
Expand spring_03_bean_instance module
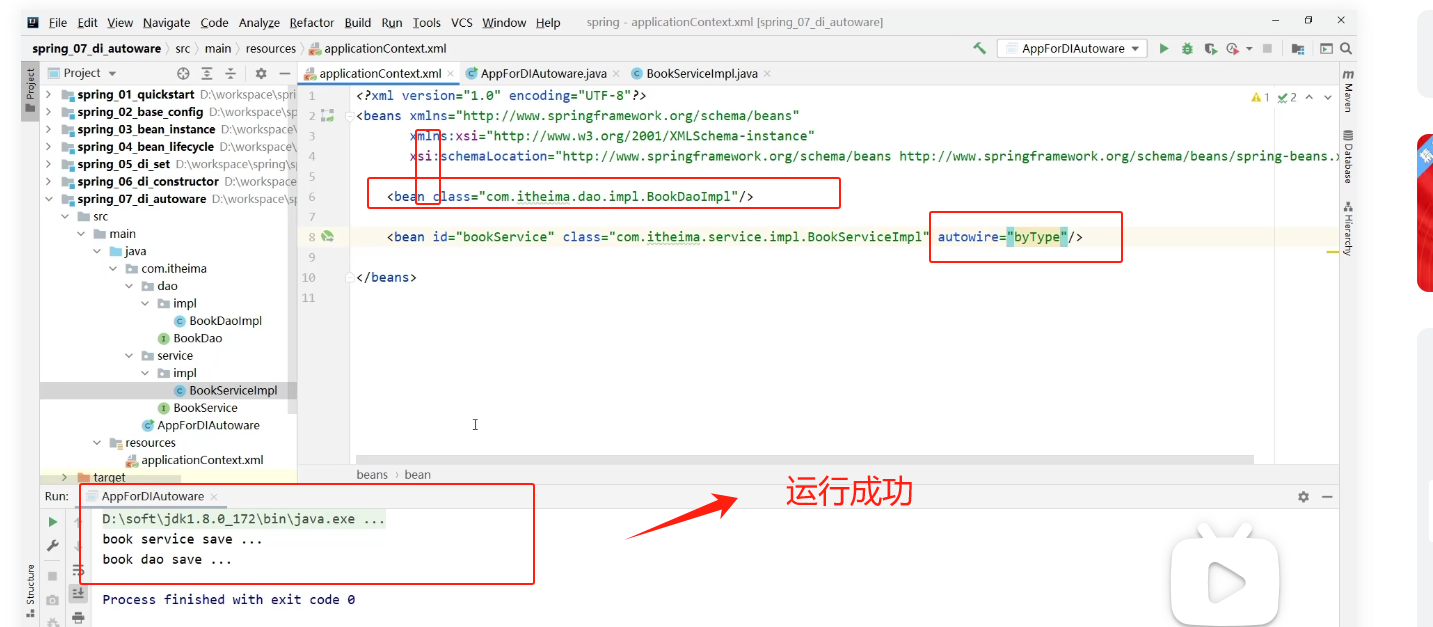[x=49, y=129]
